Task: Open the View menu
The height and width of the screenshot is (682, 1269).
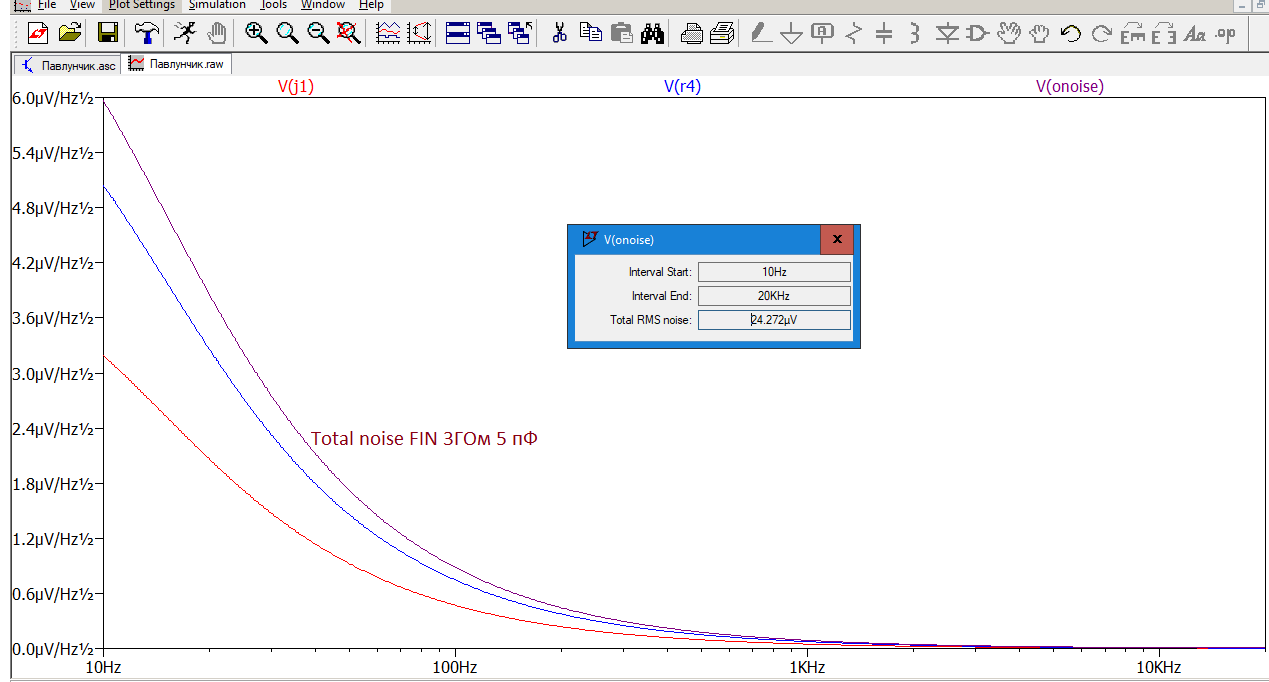Action: tap(82, 5)
